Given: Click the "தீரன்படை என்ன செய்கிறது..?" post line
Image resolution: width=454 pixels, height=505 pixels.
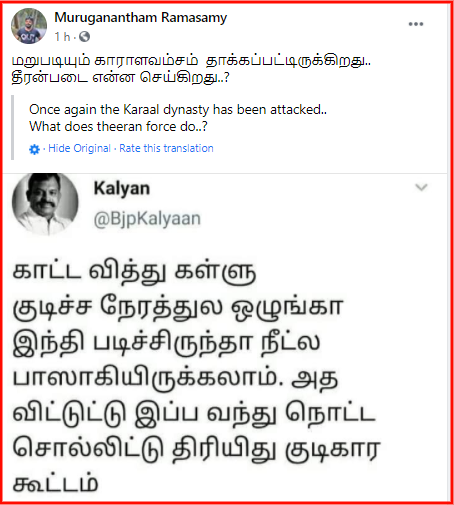Looking at the screenshot, I should pyautogui.click(x=121, y=78).
